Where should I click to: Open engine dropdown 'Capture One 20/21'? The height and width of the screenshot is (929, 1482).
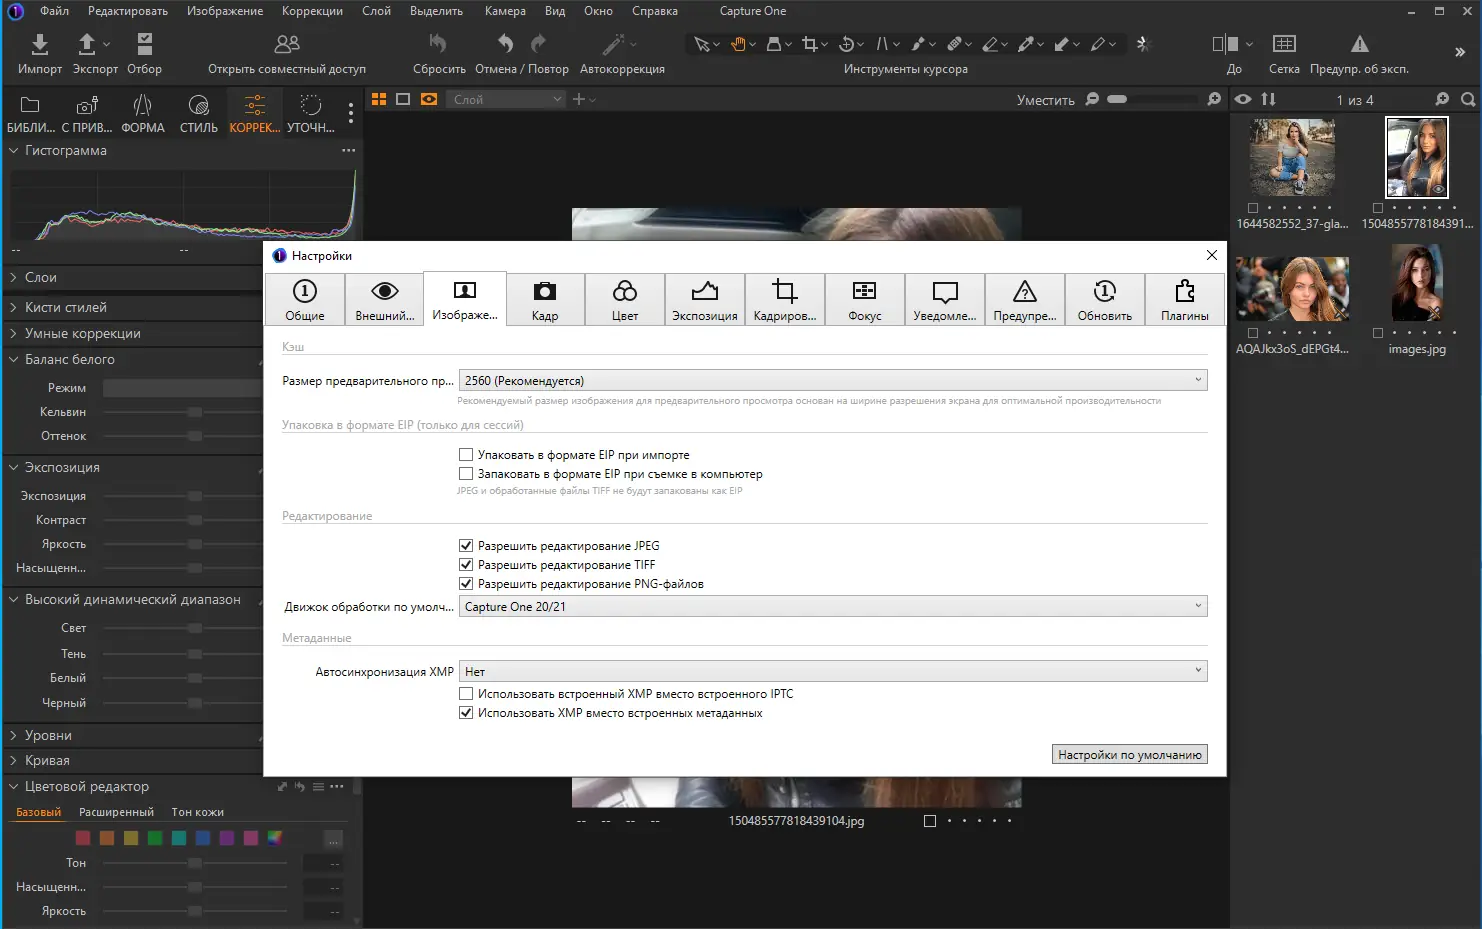click(833, 607)
